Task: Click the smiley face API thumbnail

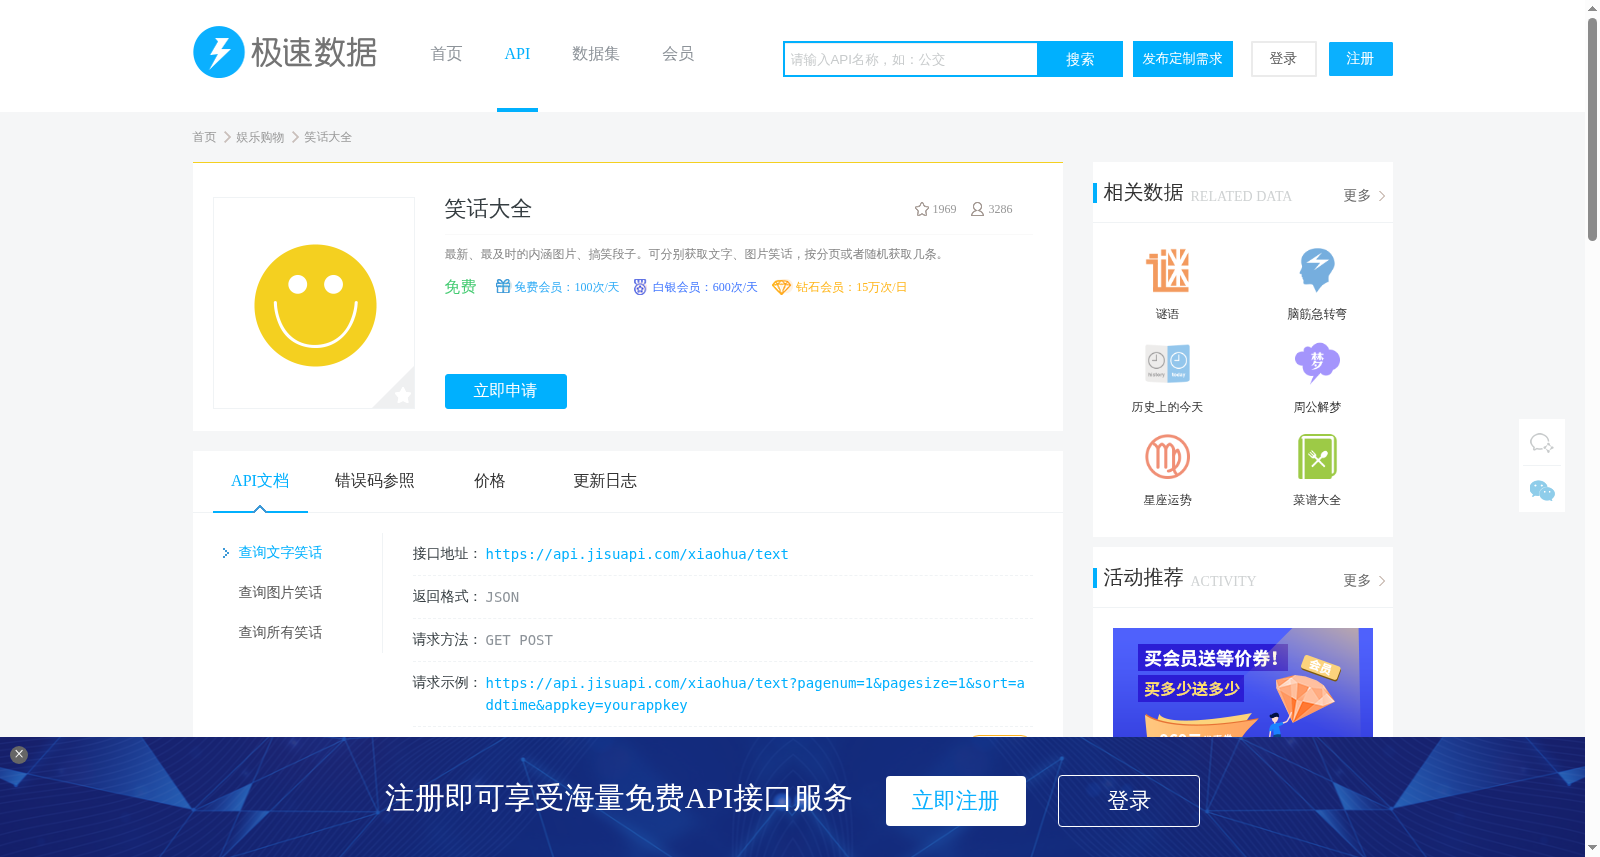Action: click(x=315, y=305)
